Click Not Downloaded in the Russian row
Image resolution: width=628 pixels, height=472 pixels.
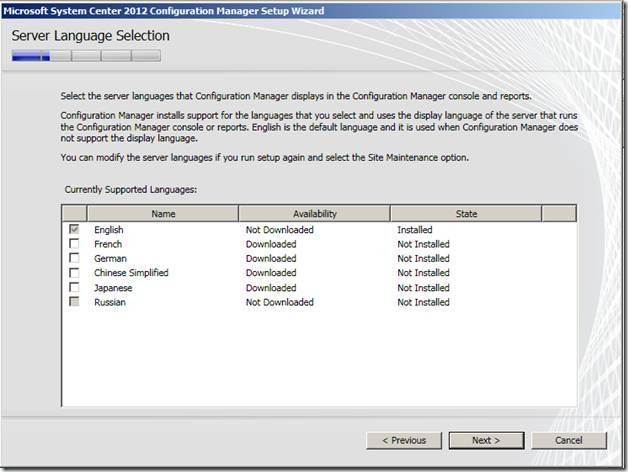[x=279, y=302]
